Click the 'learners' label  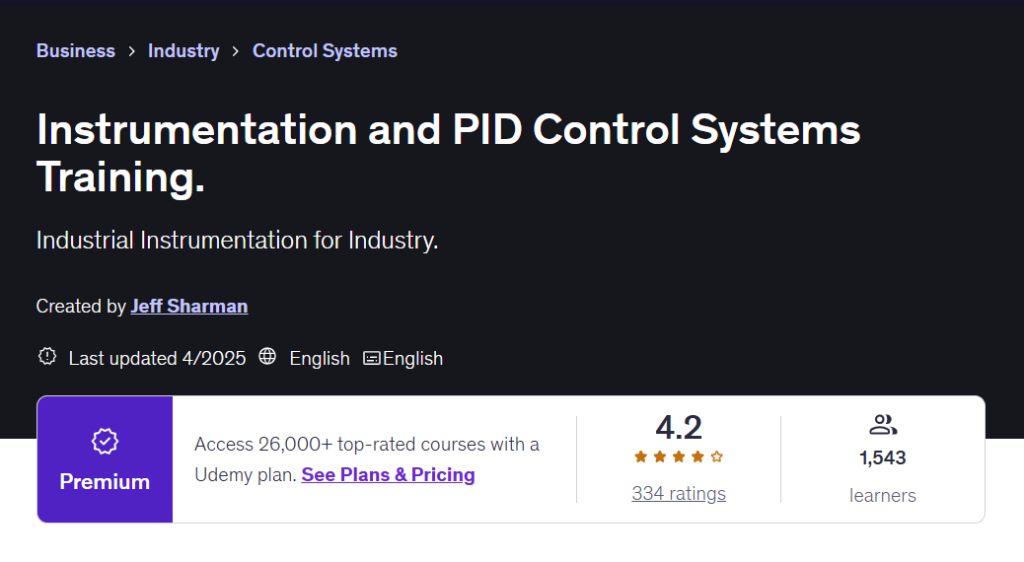coord(883,495)
